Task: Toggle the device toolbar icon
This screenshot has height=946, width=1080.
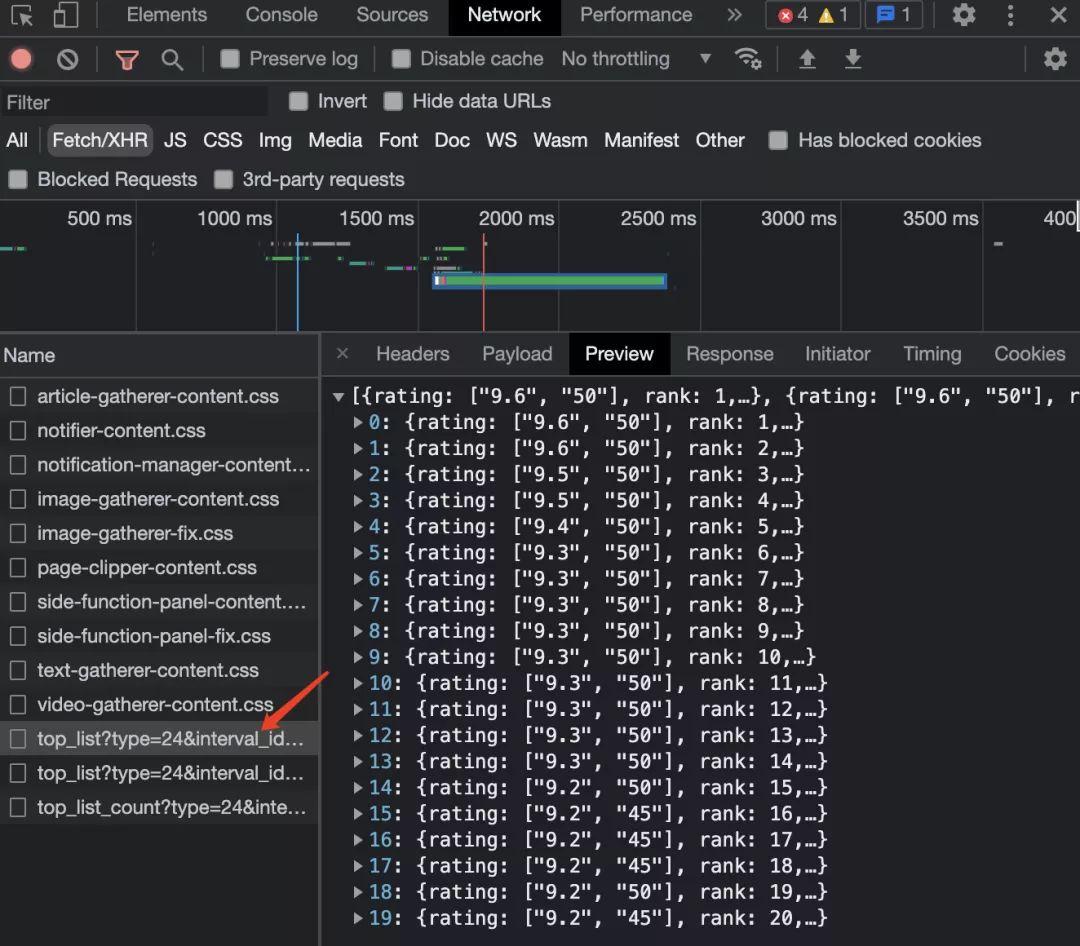Action: click(65, 15)
